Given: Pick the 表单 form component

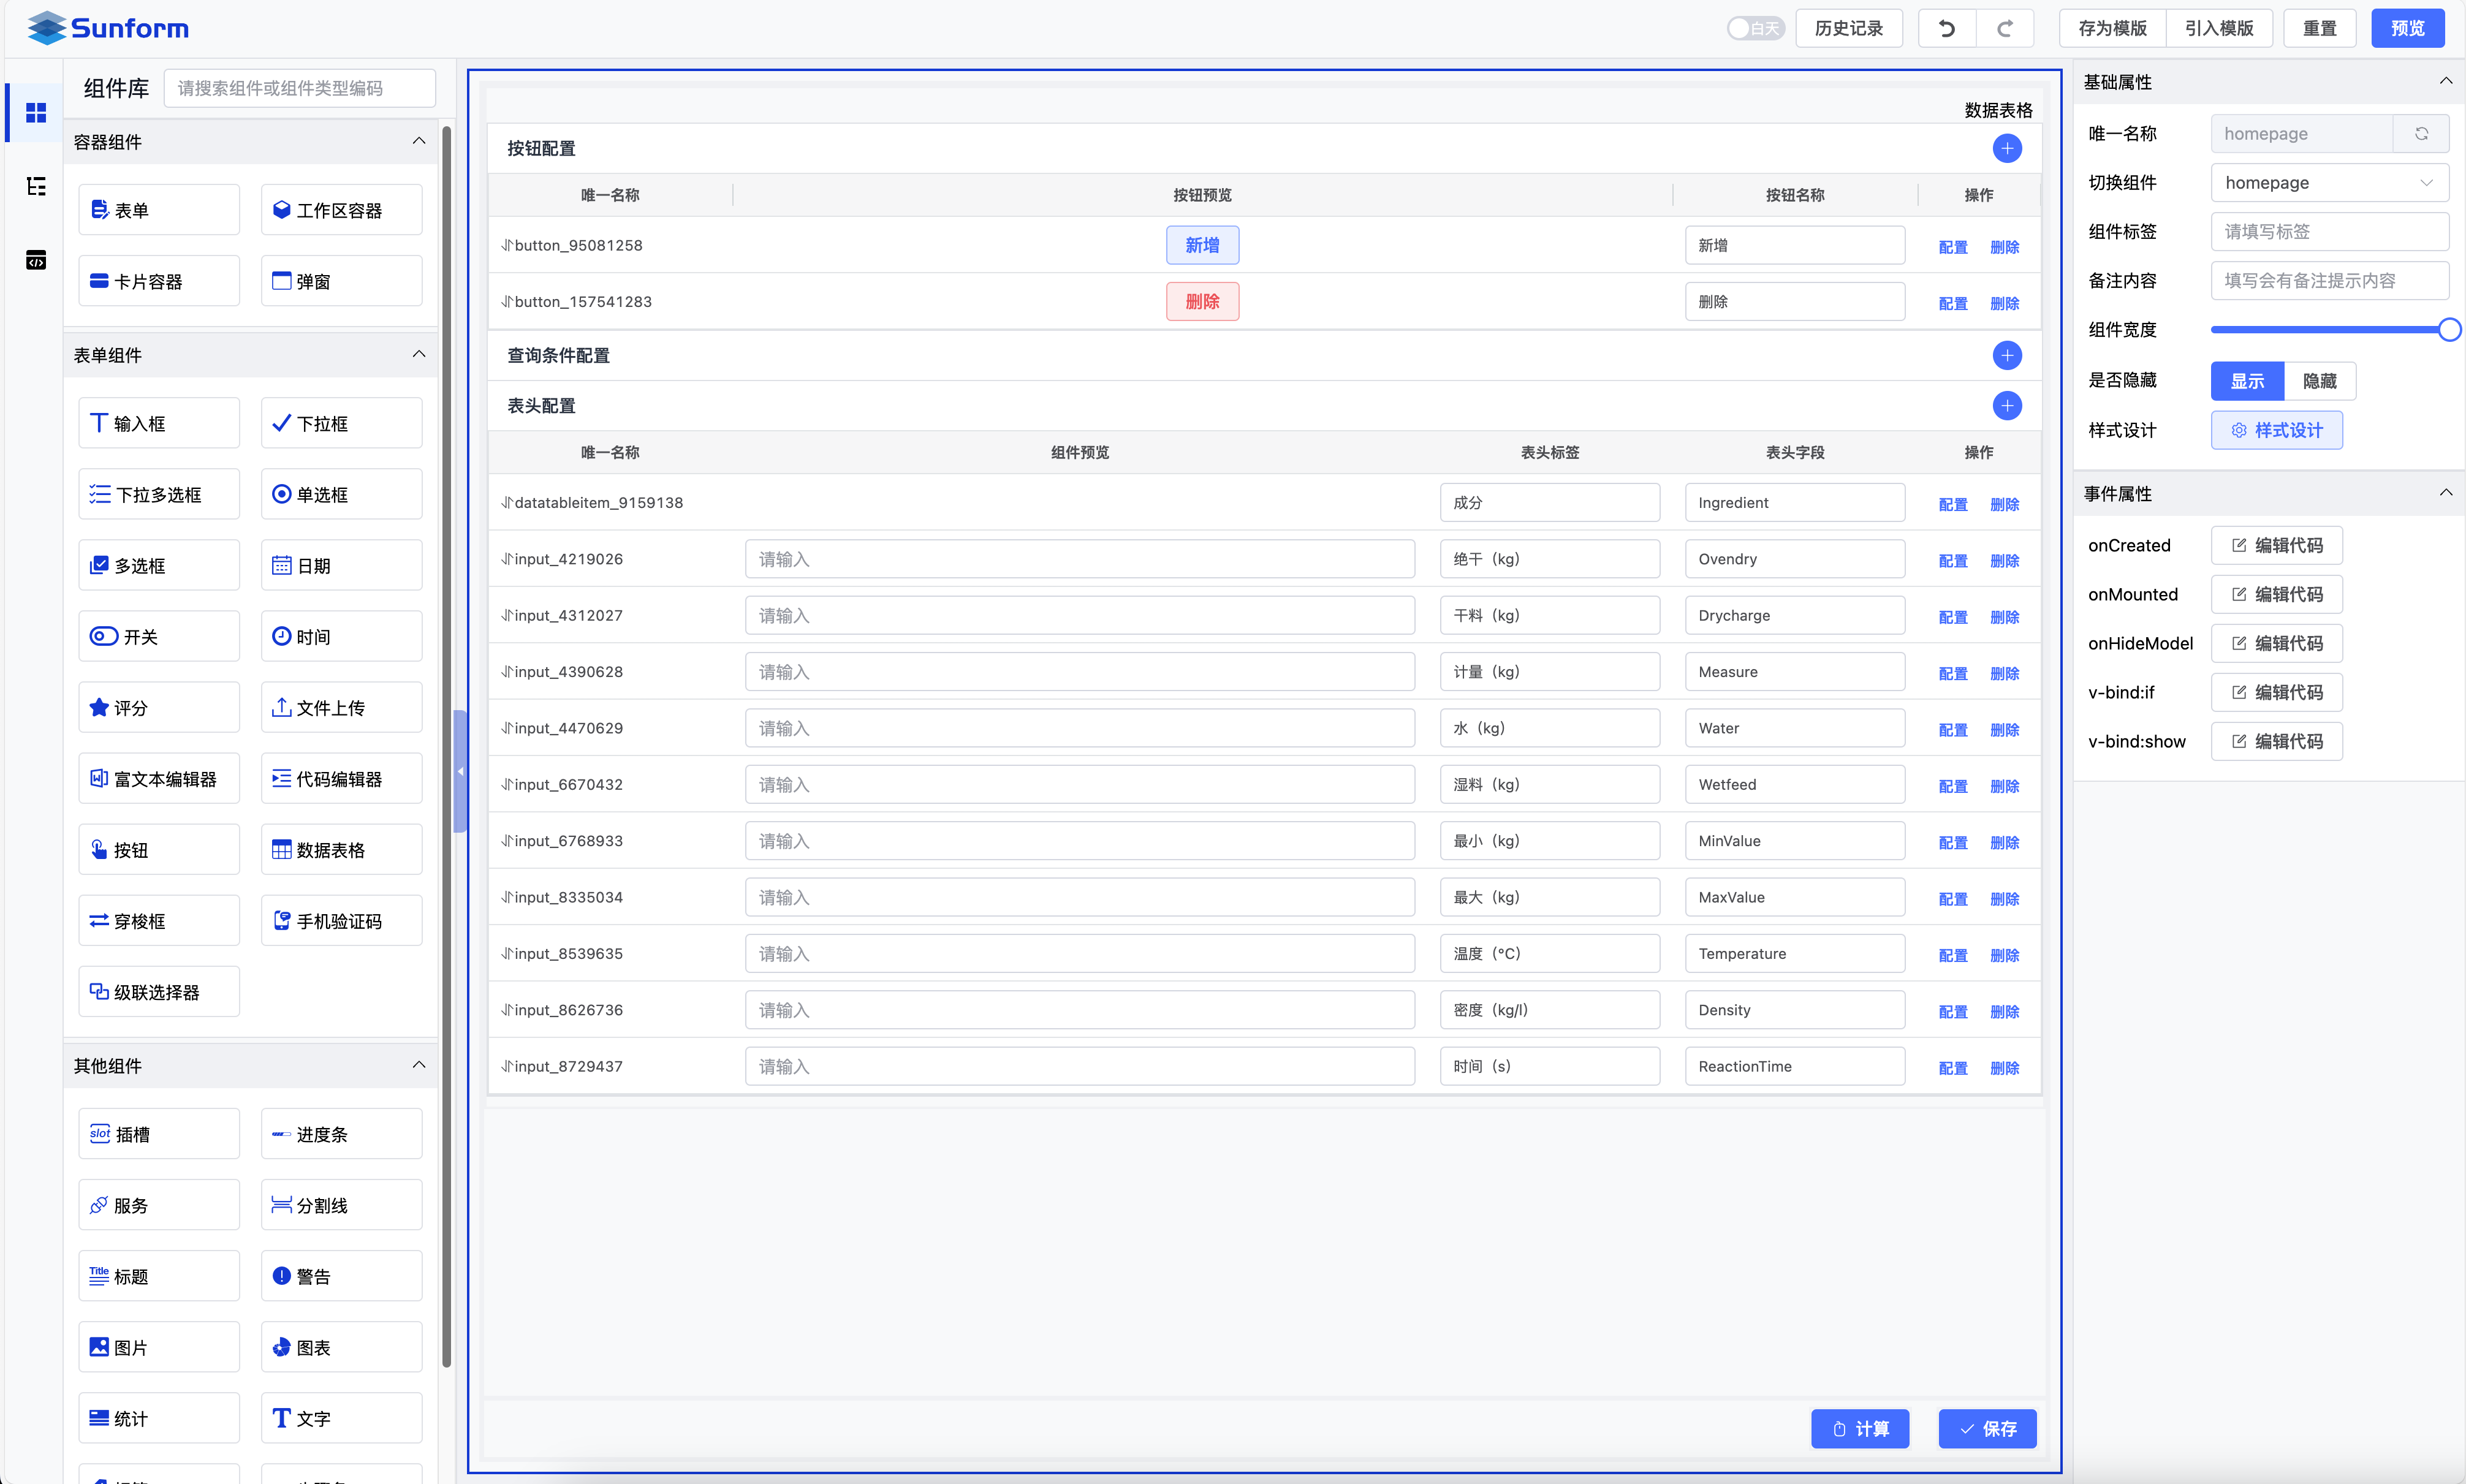Looking at the screenshot, I should pyautogui.click(x=159, y=210).
